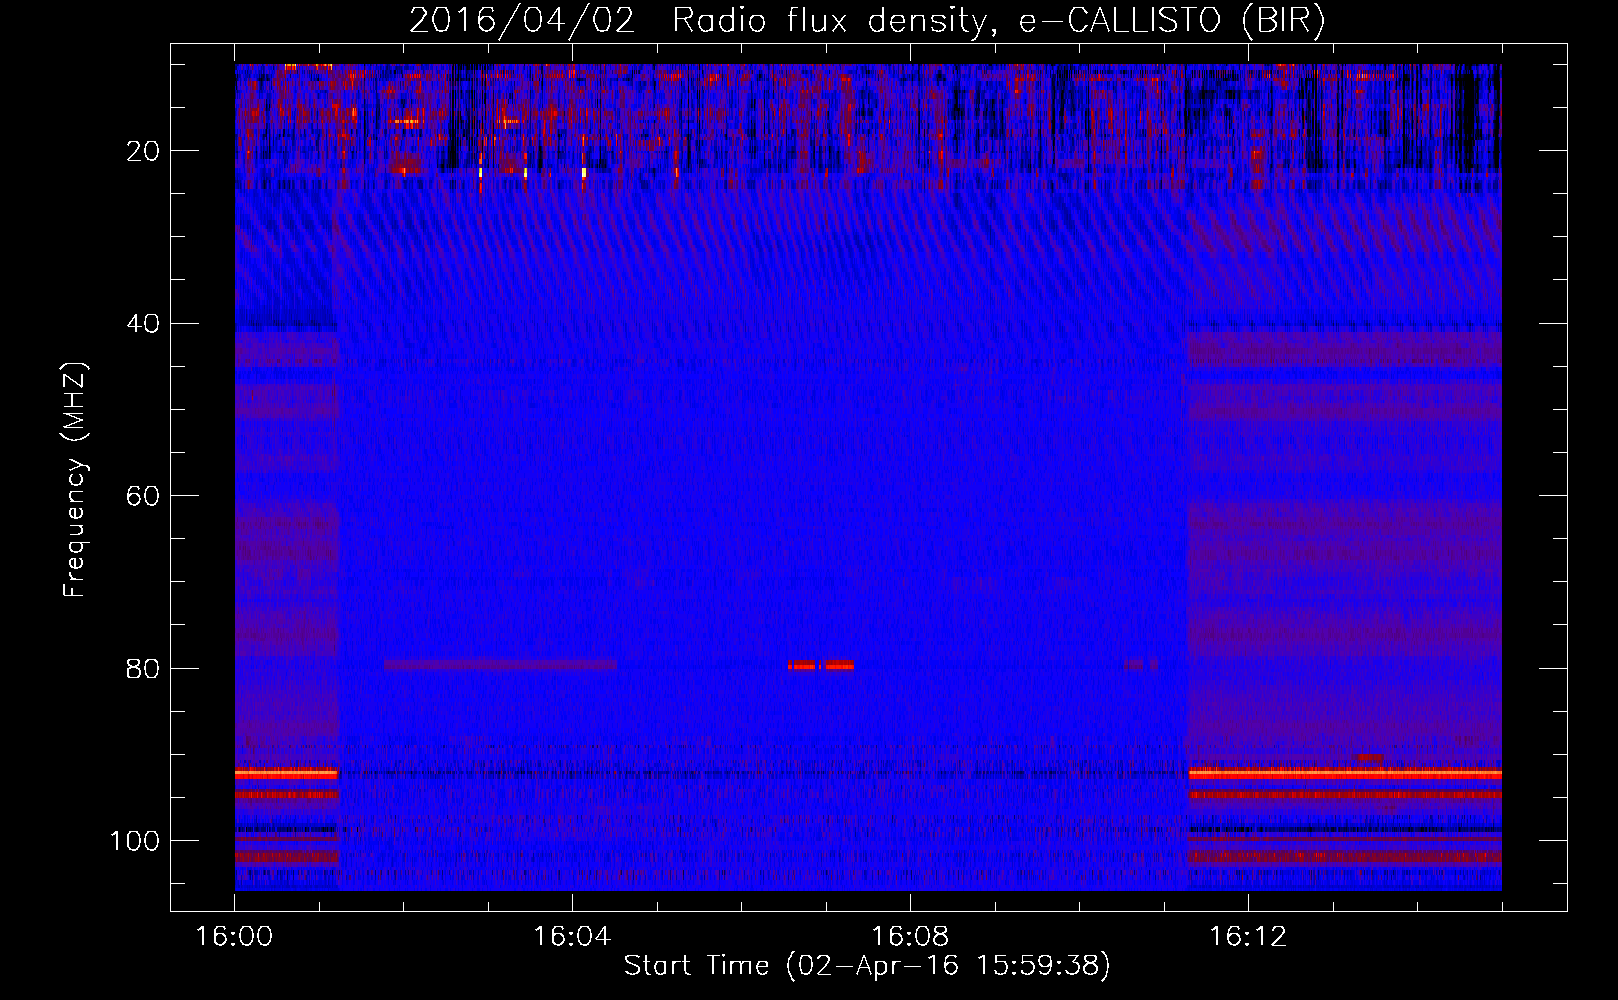Viewport: 1618px width, 1000px height.
Task: Click the bright red burst at 80 MHz
Action: click(820, 665)
